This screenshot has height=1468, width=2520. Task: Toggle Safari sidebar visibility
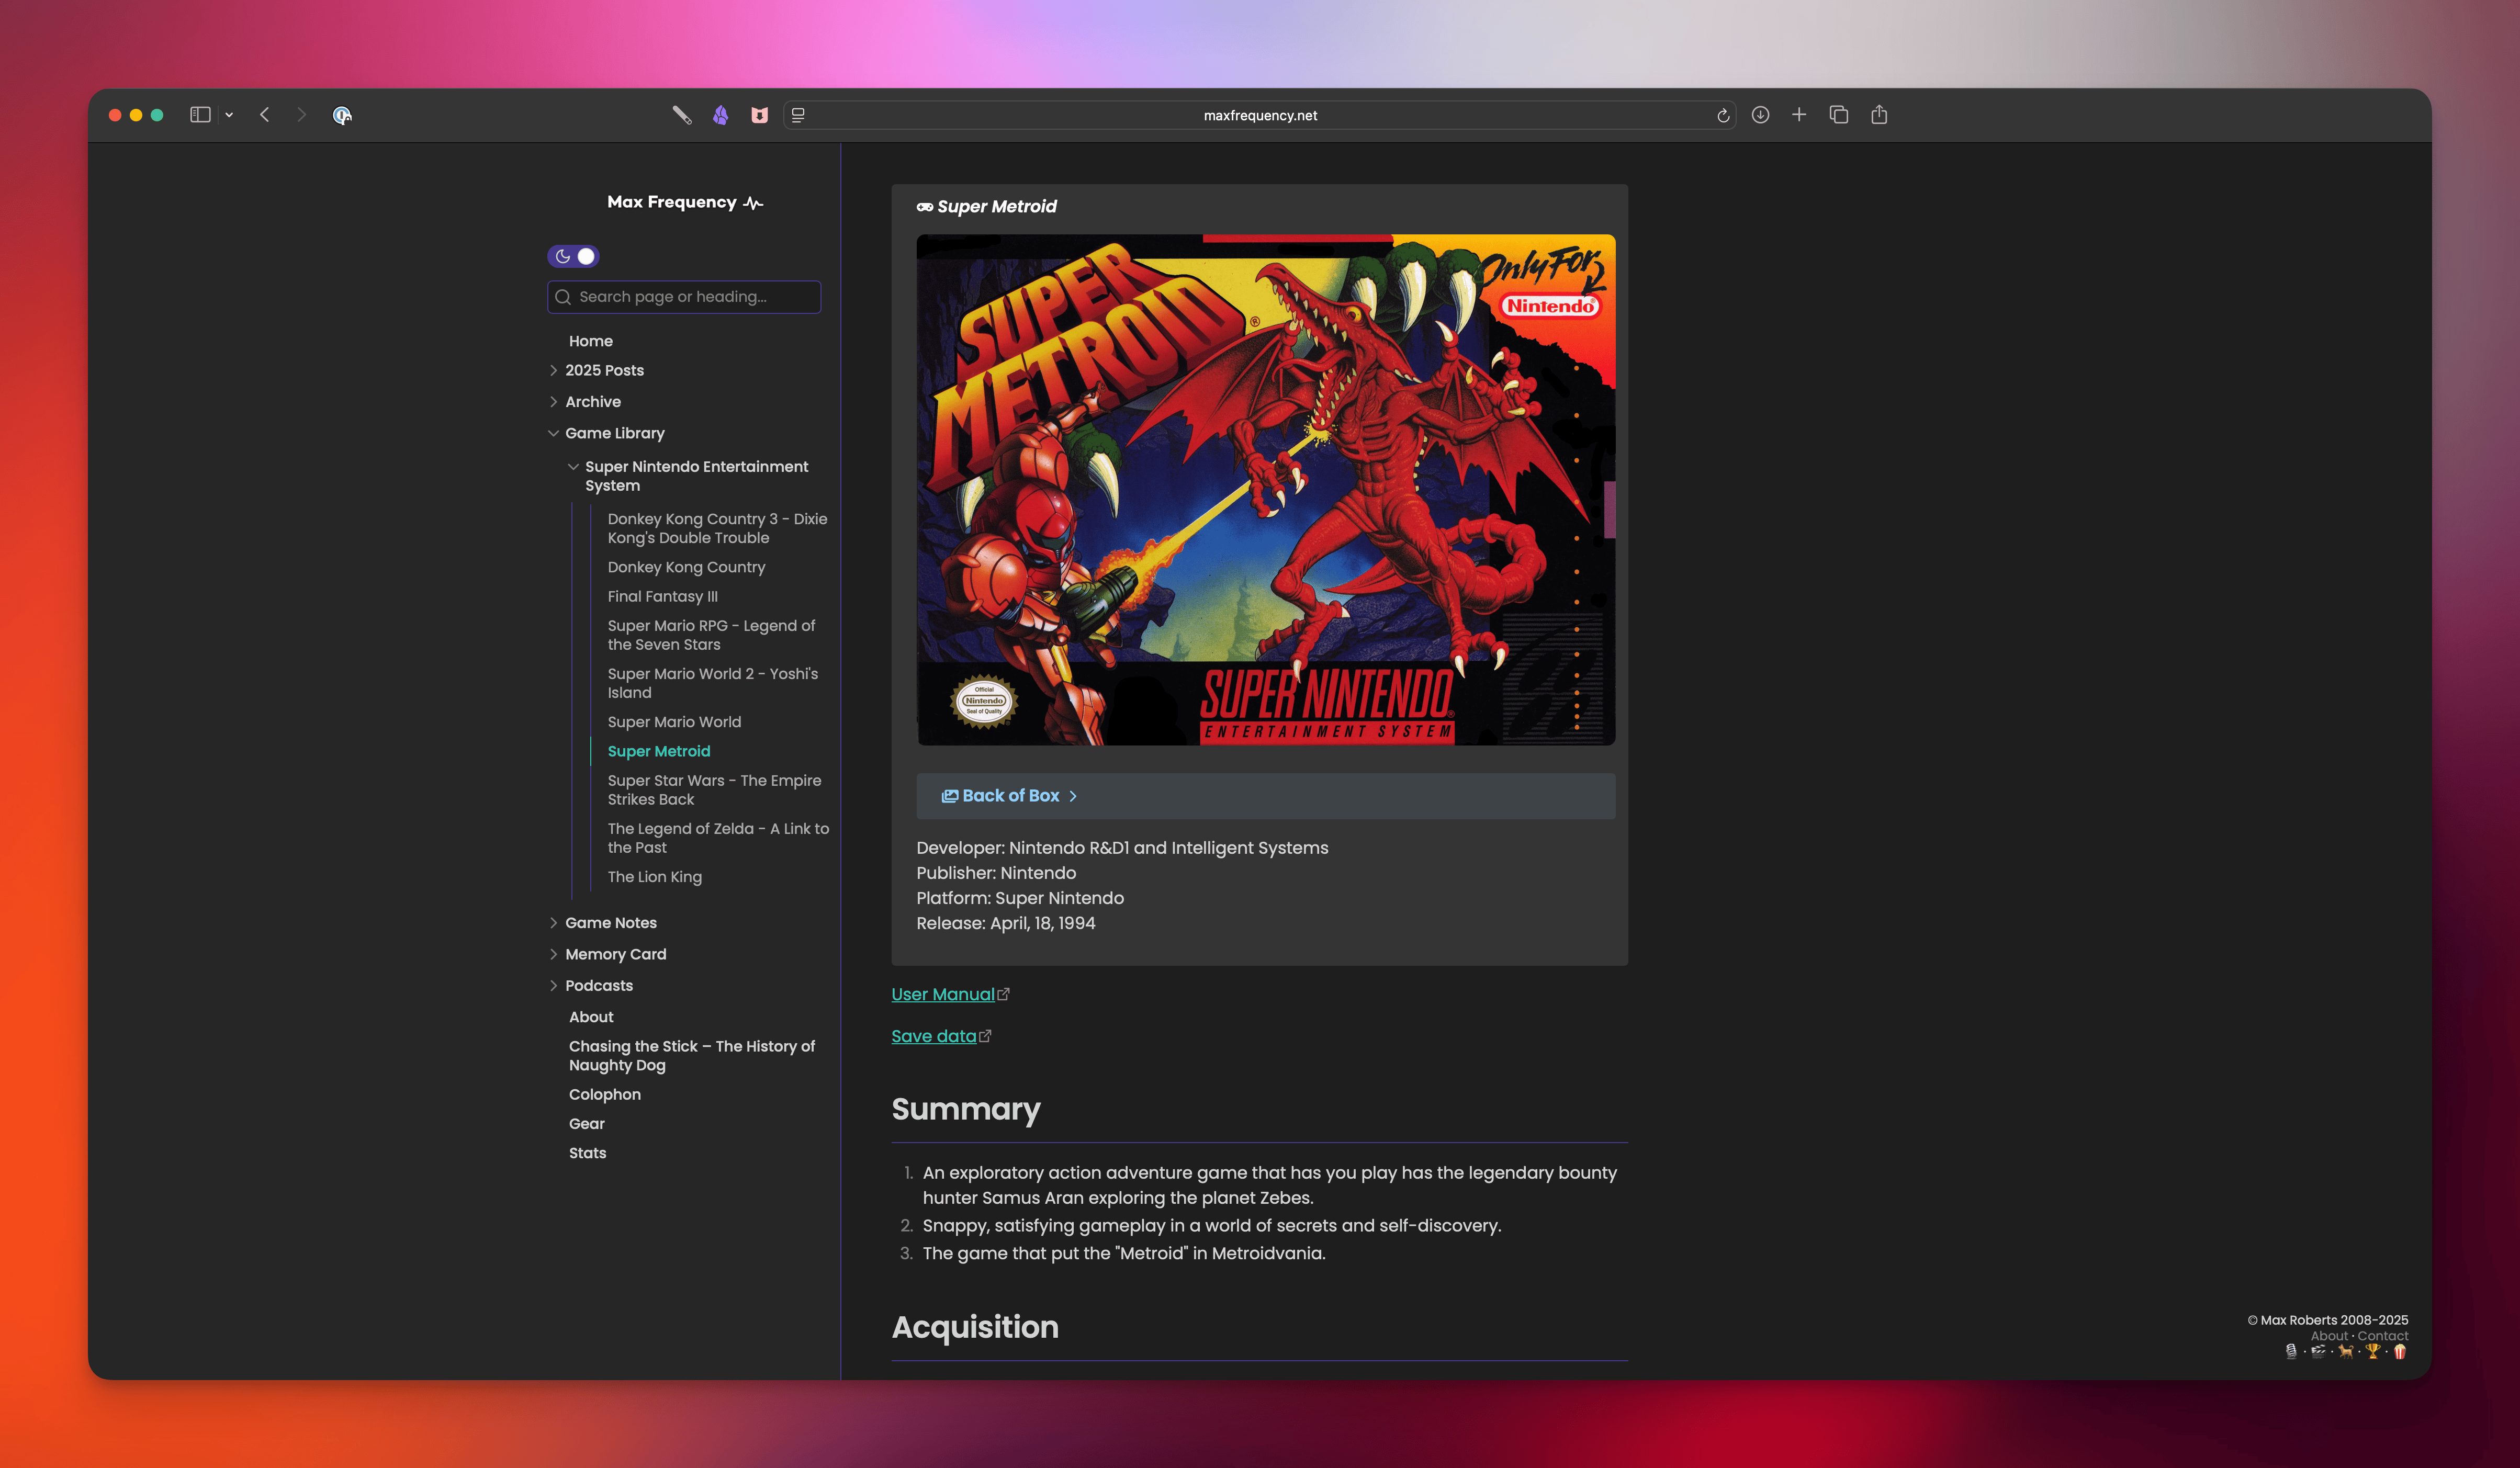pos(200,115)
